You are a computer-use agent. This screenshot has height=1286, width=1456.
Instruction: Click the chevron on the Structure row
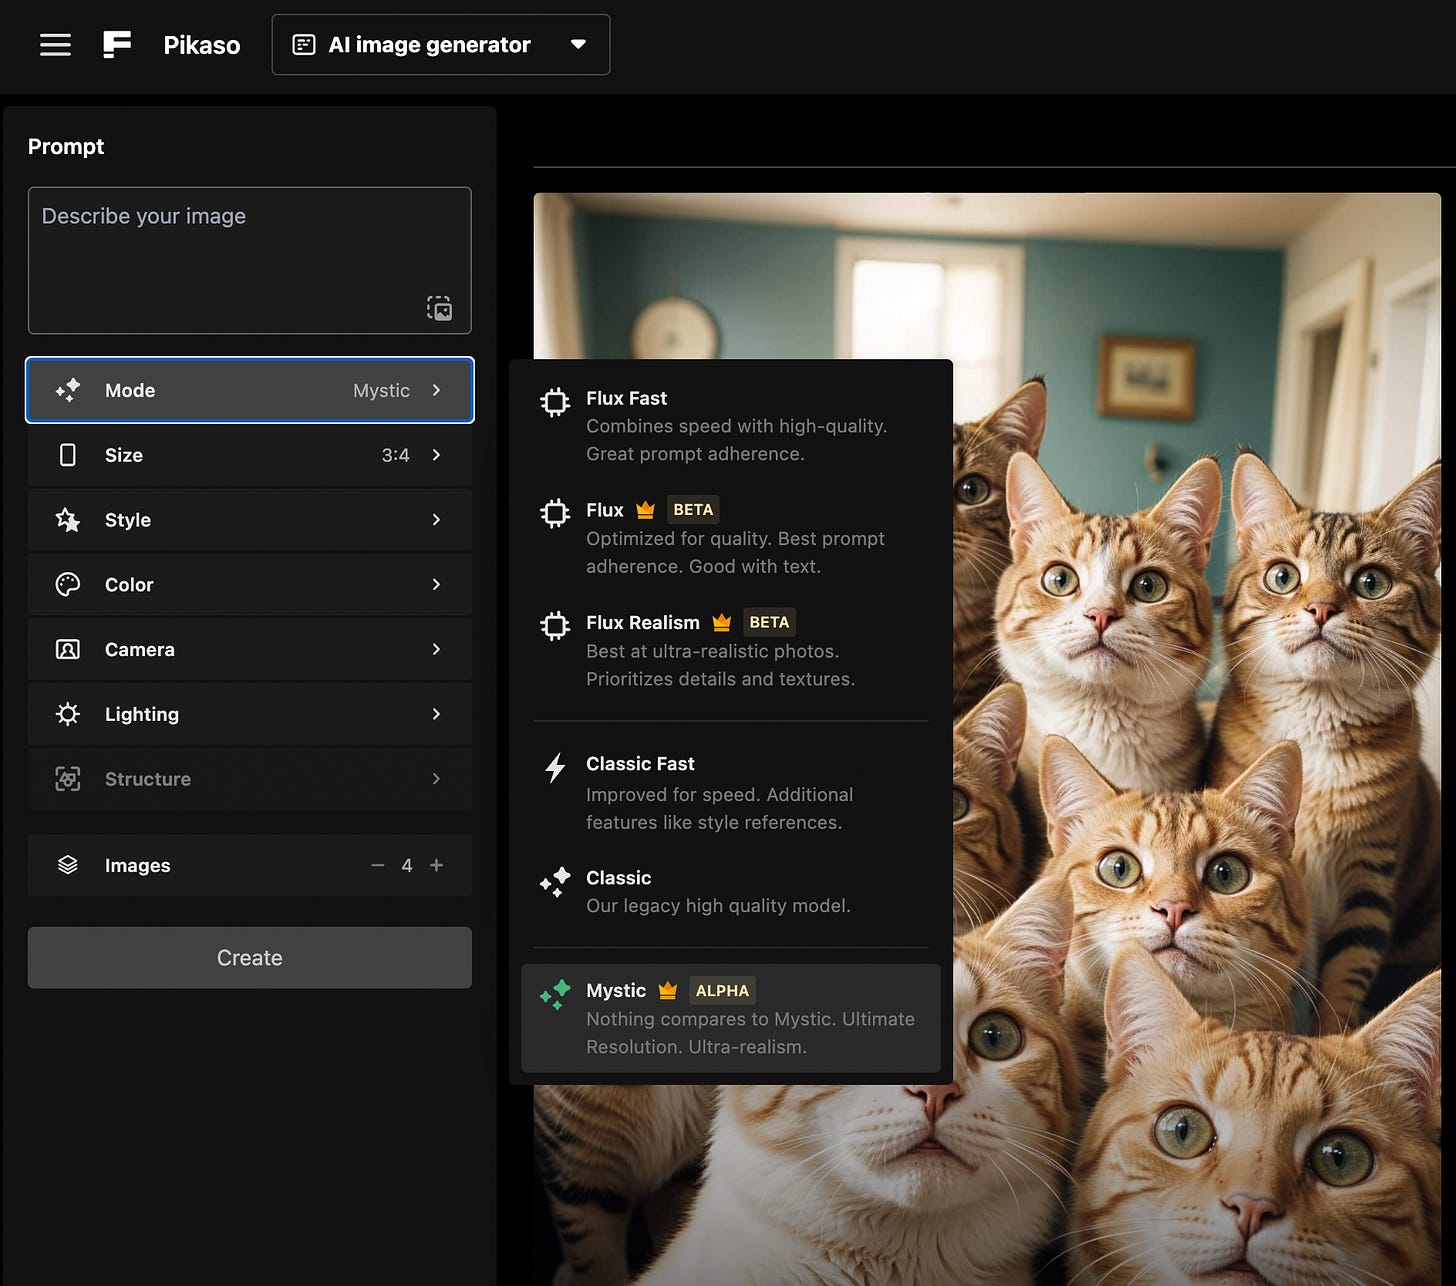436,779
